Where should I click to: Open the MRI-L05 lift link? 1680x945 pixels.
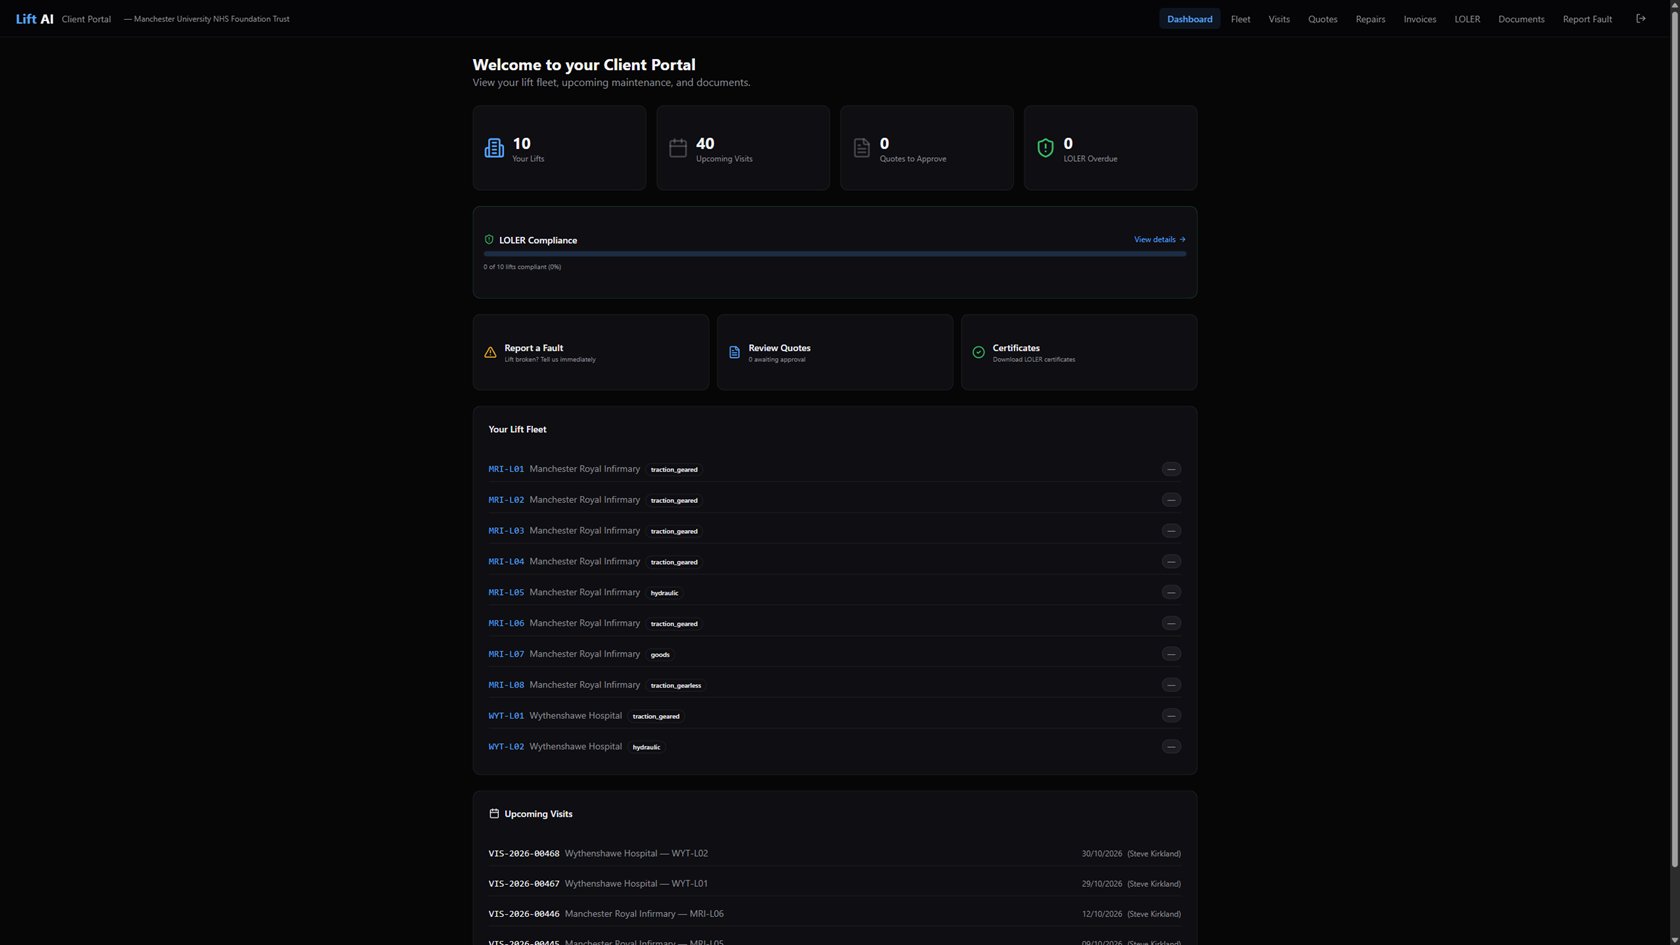pyautogui.click(x=506, y=592)
